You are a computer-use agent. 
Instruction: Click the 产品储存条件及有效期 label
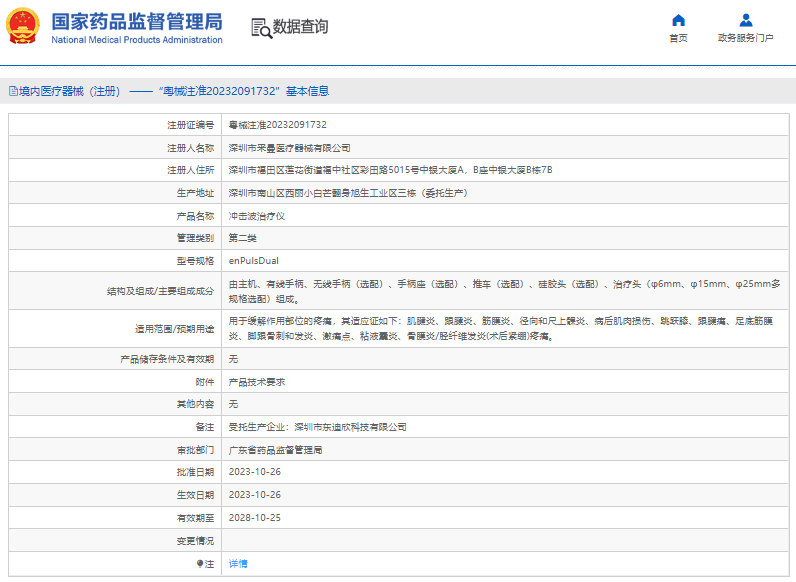(167, 360)
